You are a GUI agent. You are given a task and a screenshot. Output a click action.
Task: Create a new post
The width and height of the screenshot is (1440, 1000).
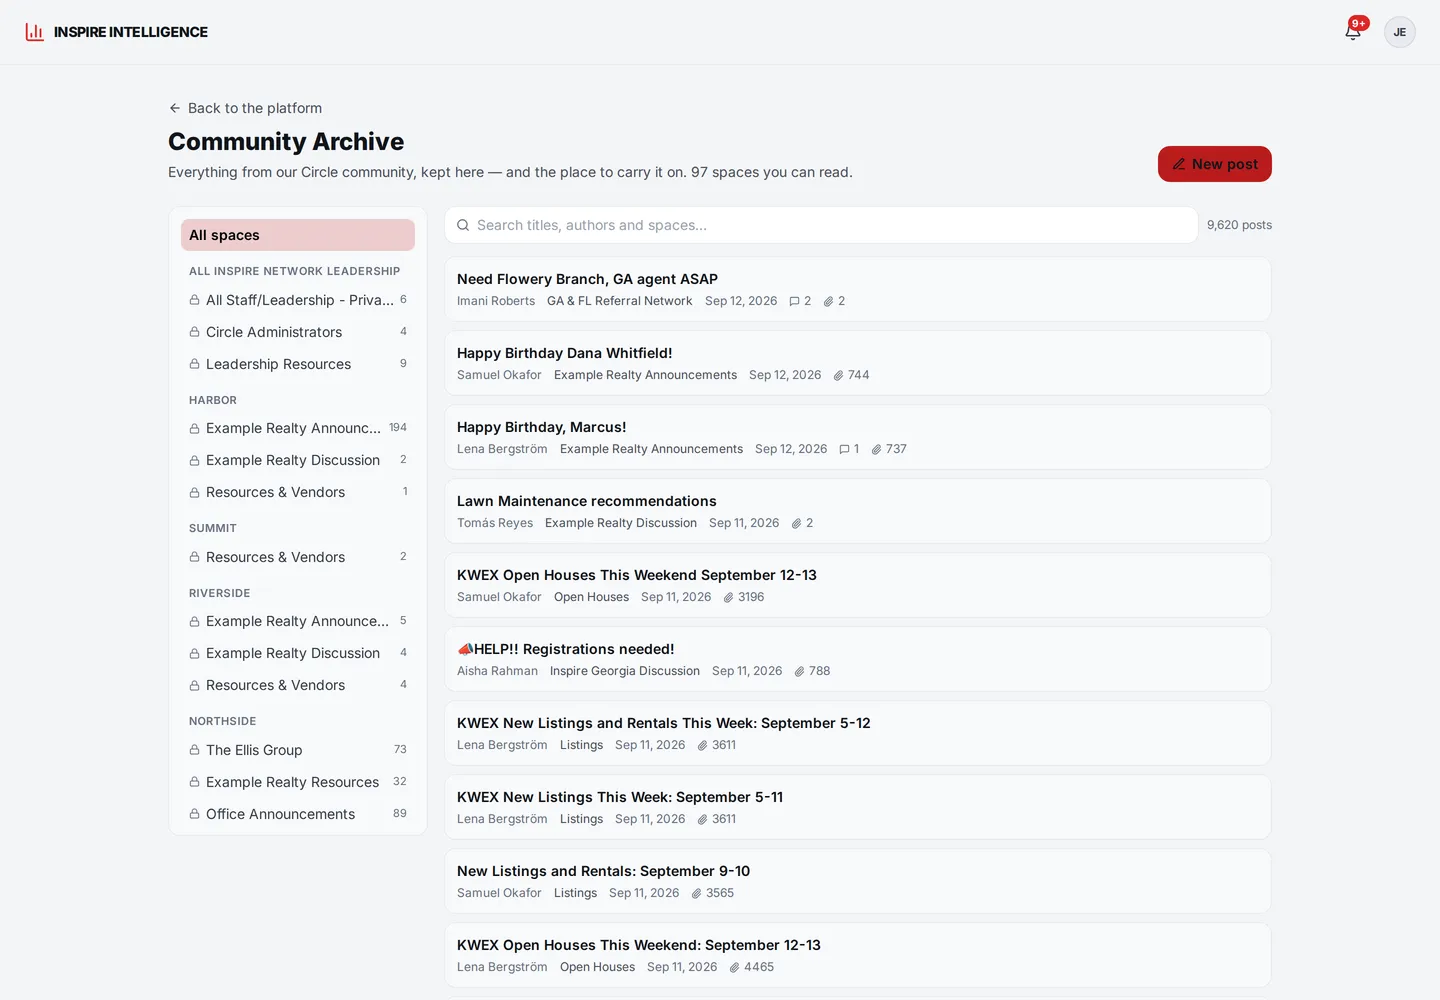[1215, 164]
